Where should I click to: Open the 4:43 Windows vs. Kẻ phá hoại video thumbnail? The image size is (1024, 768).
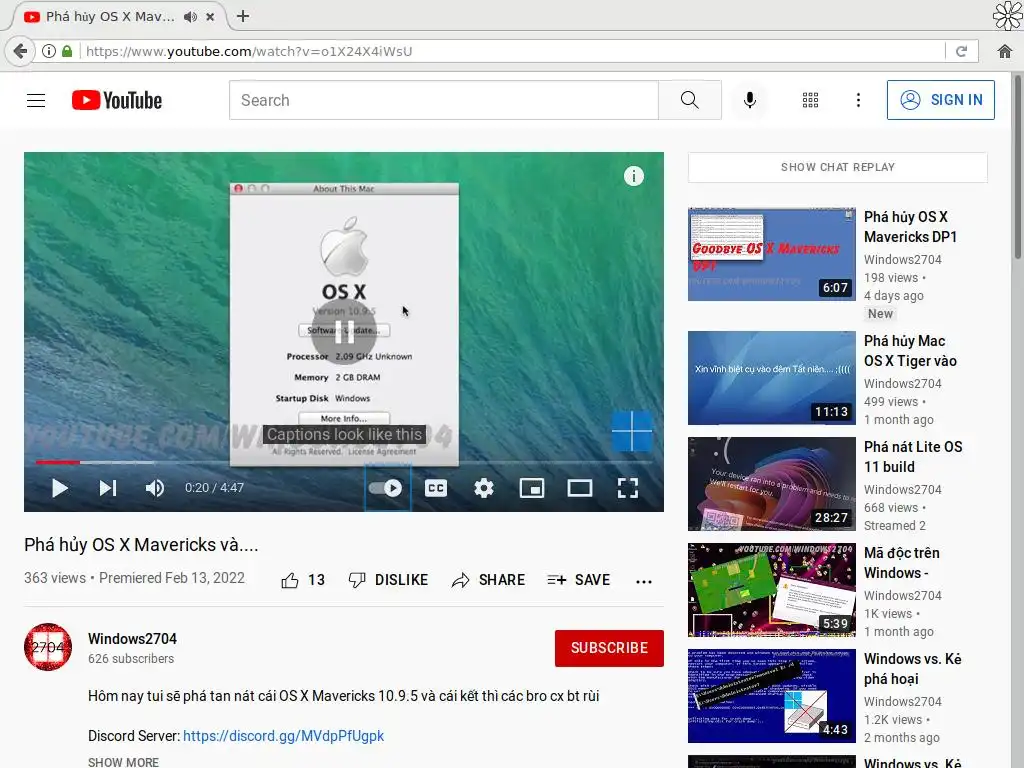pos(771,696)
